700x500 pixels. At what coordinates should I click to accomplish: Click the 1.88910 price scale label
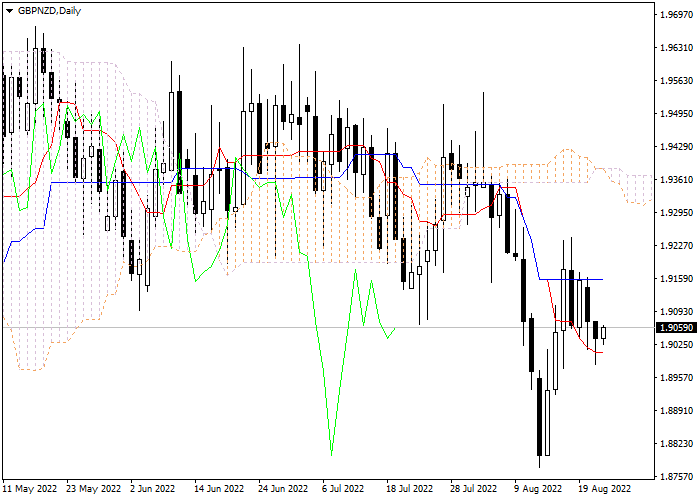tap(676, 411)
